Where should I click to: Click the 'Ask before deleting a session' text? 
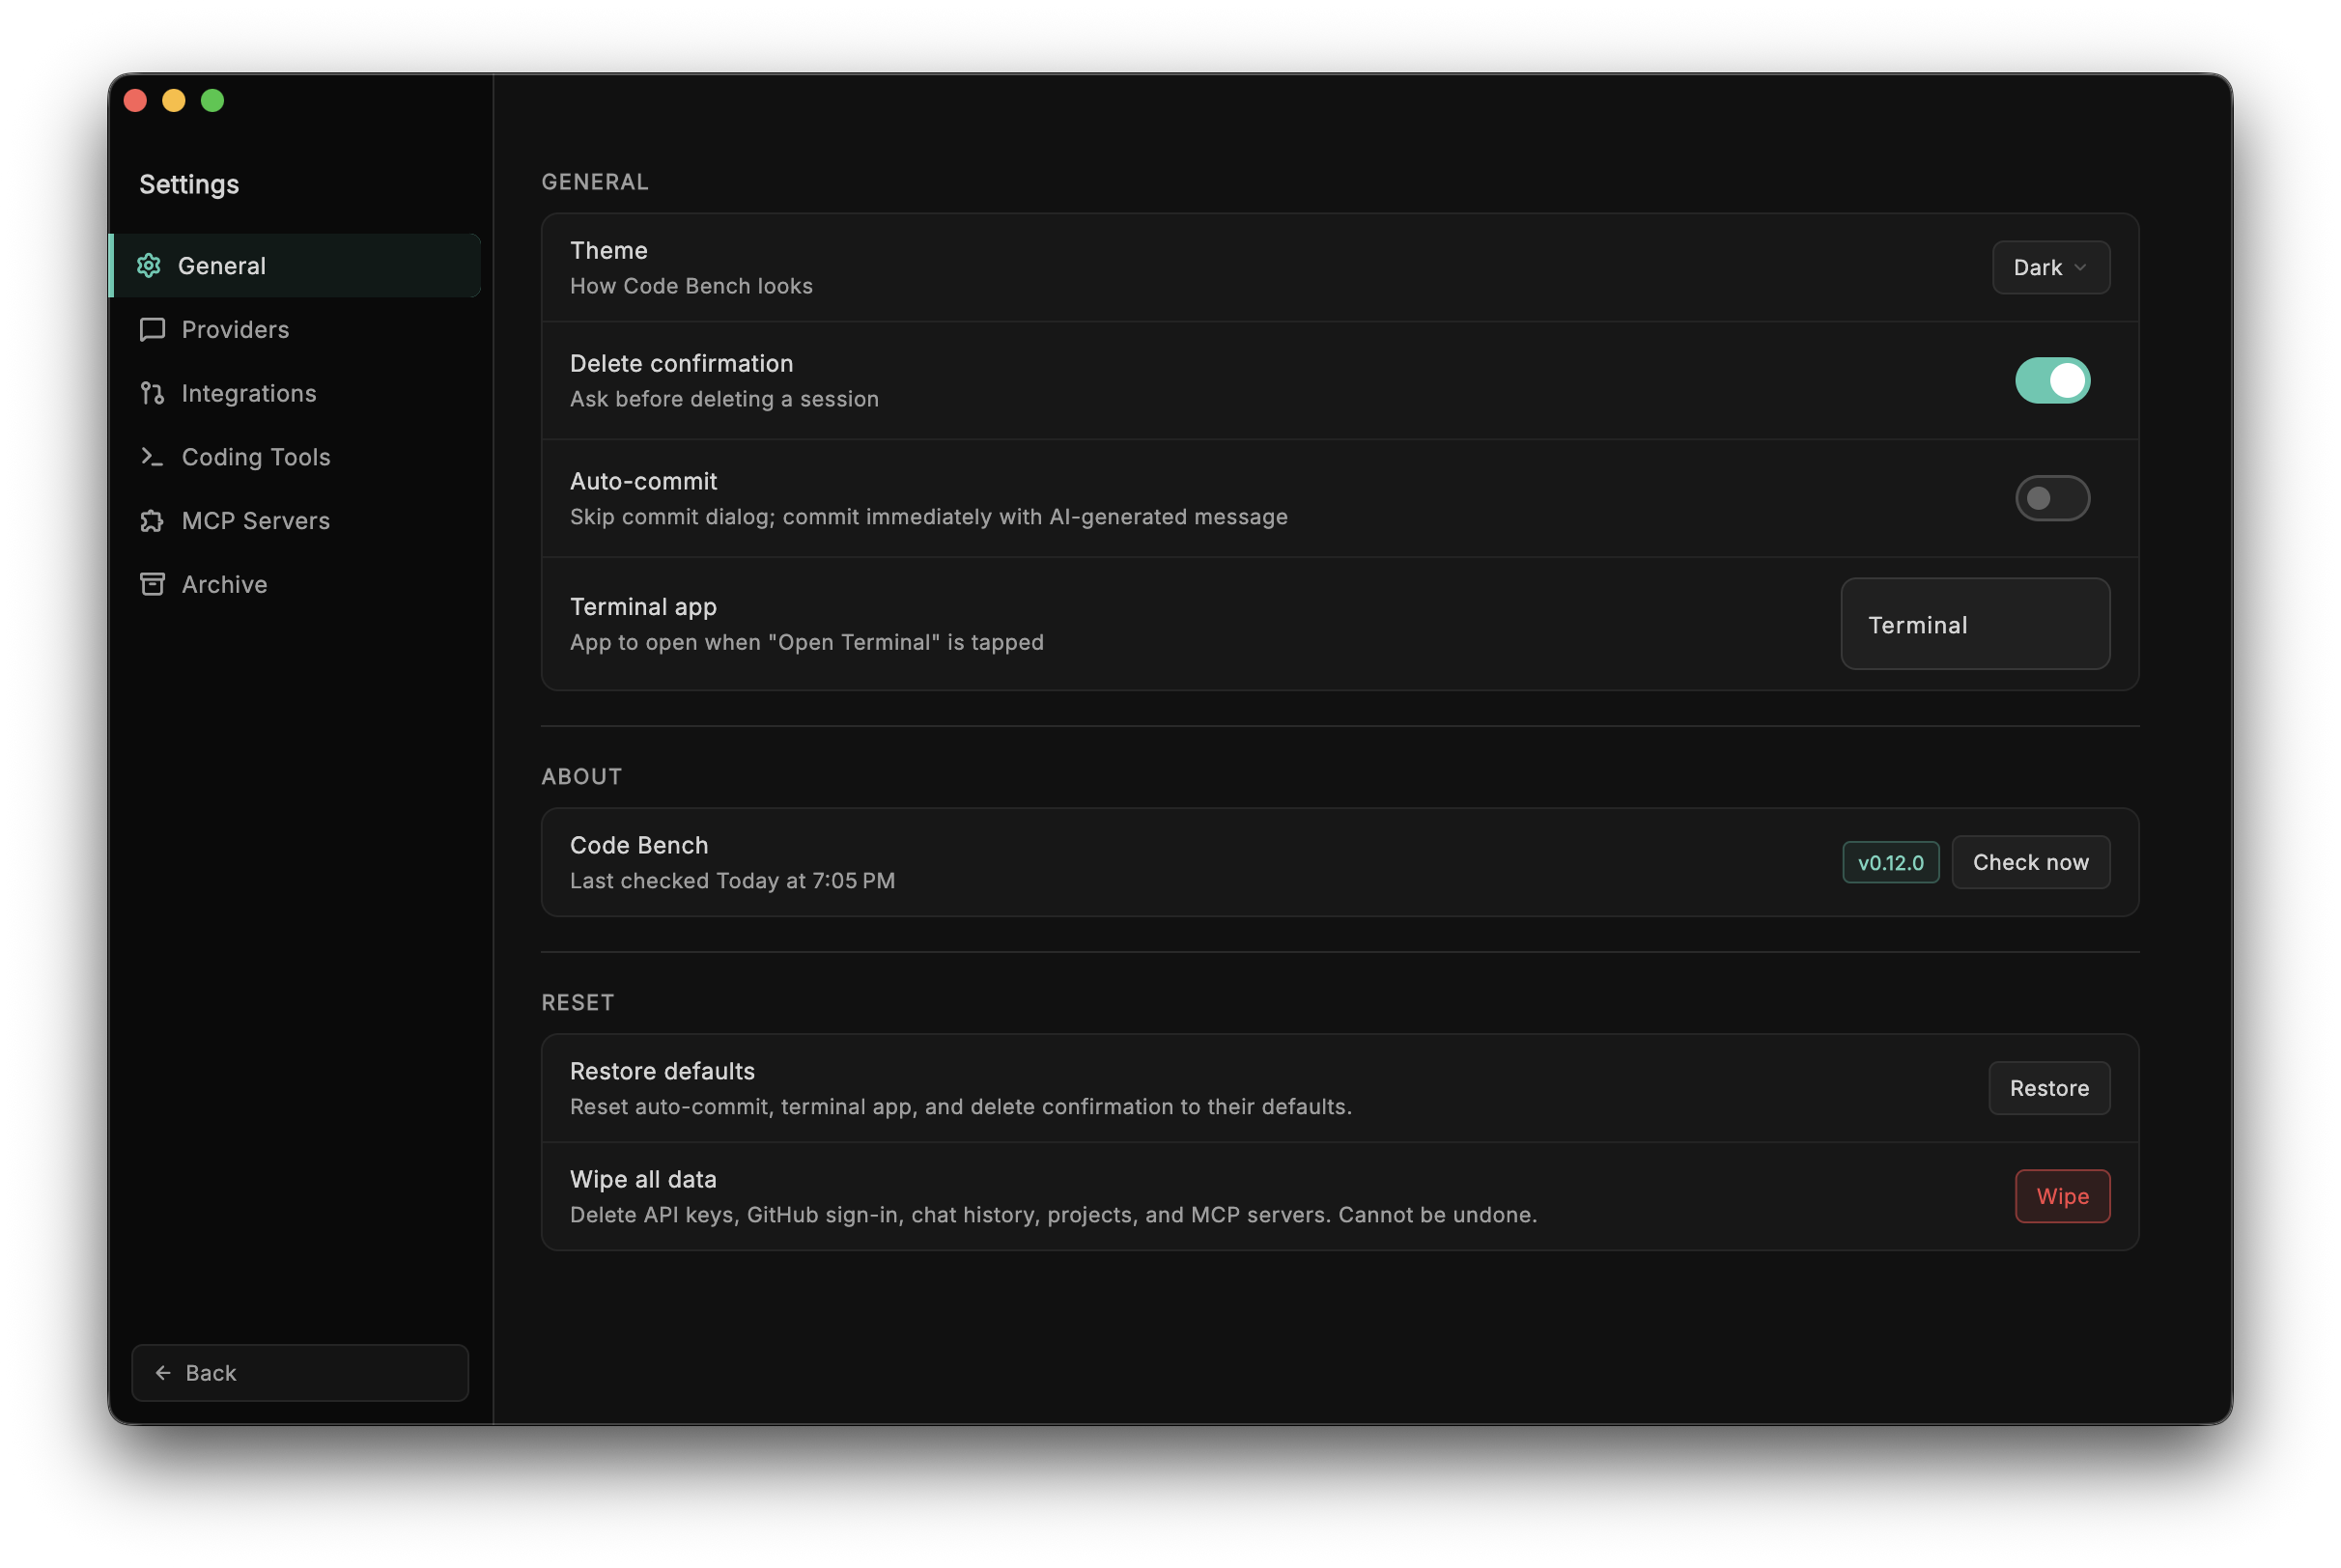click(x=724, y=399)
